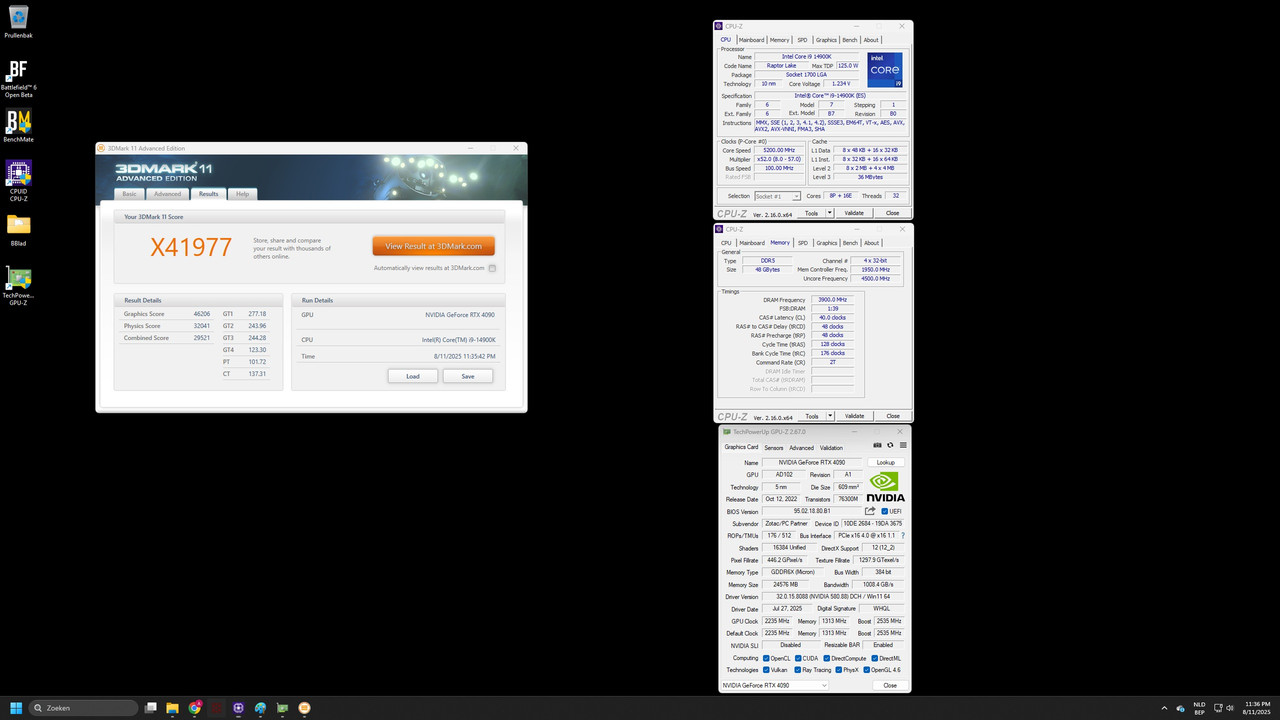
Task: Select Mainboard tab in top CPU-Z window
Action: click(x=751, y=40)
